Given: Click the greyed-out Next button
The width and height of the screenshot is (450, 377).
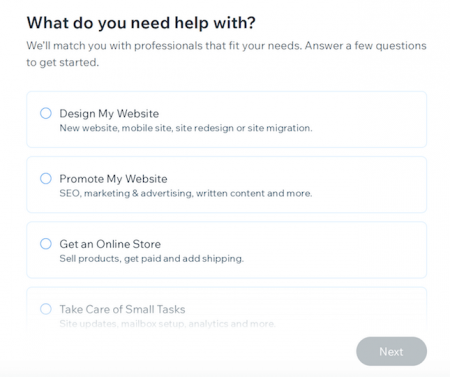Looking at the screenshot, I should [x=391, y=351].
